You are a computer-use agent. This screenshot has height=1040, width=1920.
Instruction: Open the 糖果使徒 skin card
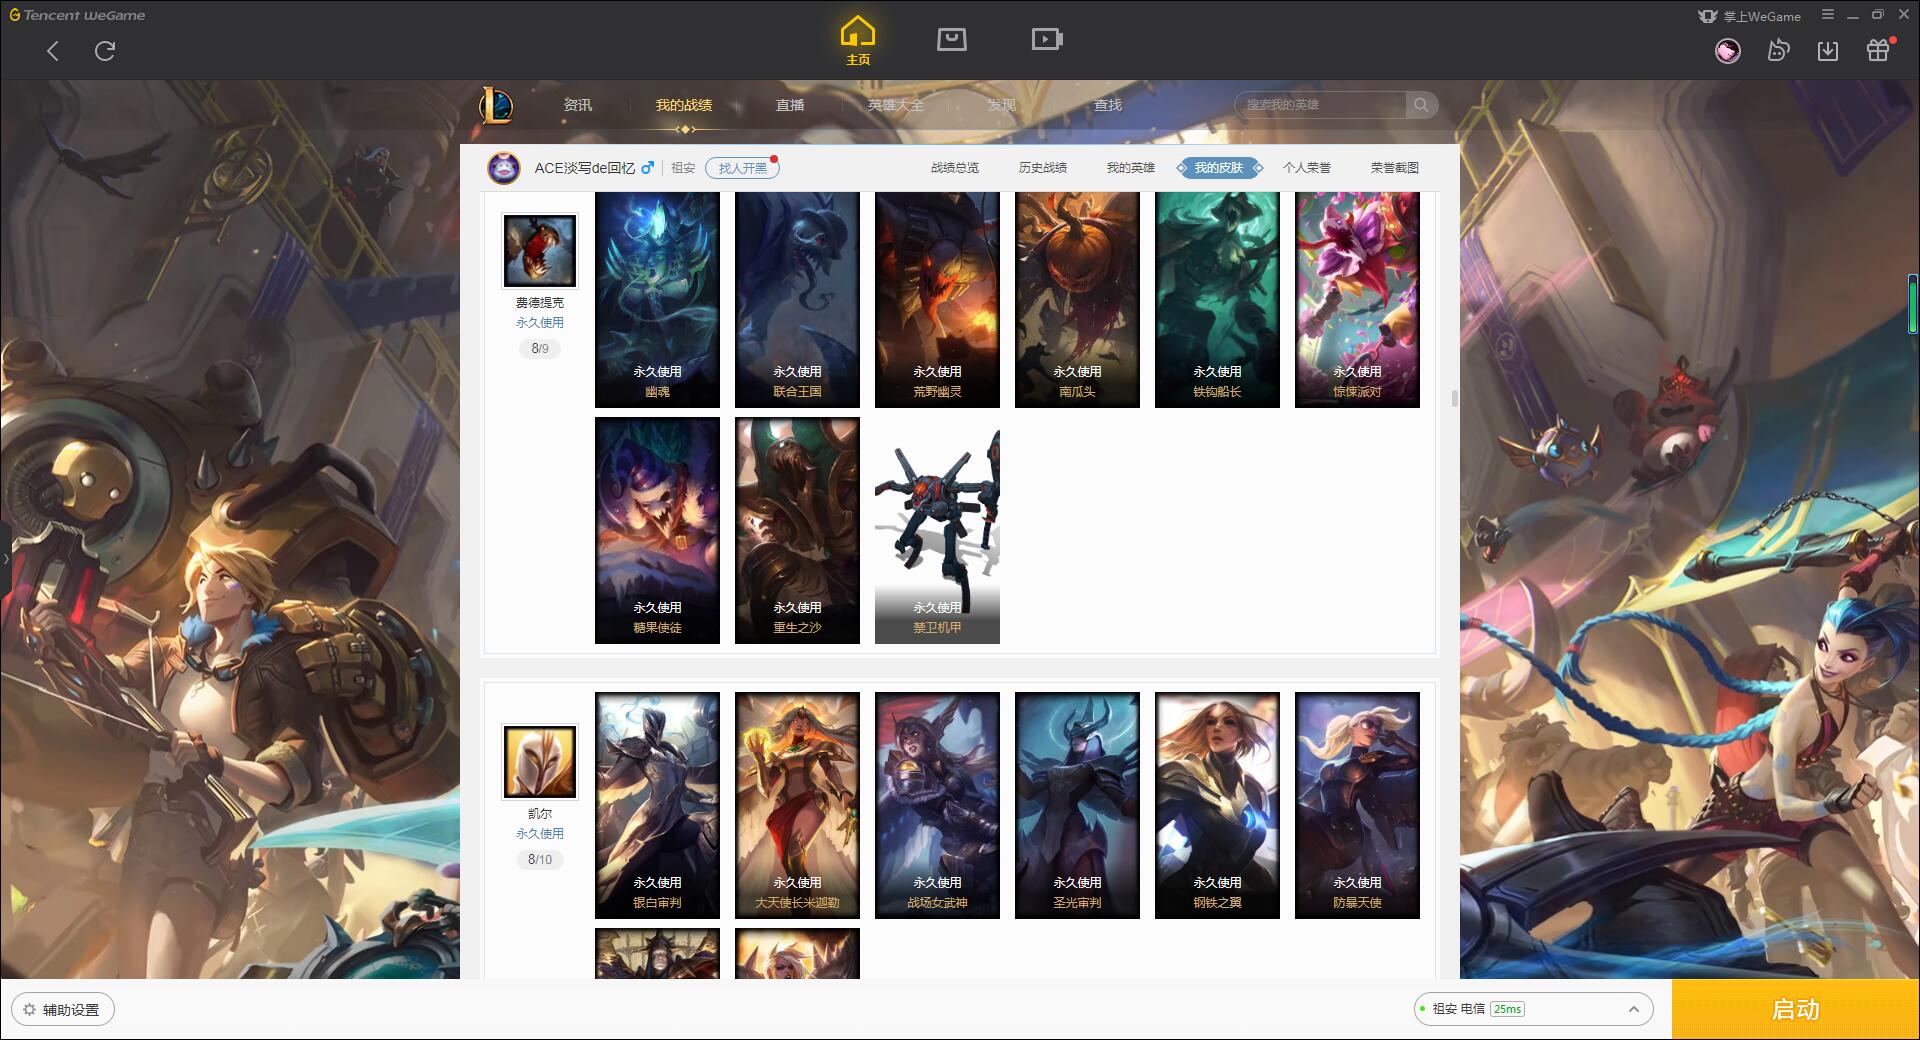[657, 530]
